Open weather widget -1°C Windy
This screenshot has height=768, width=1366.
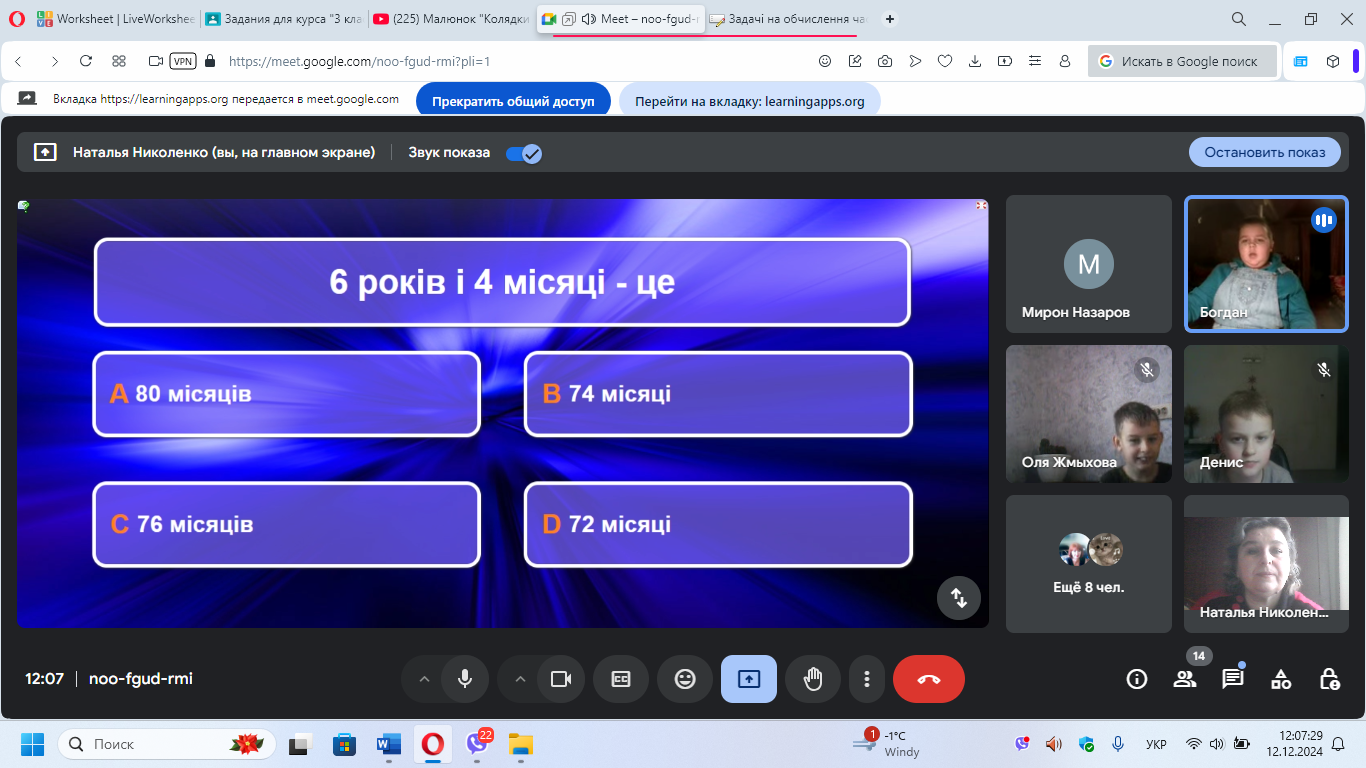coord(888,744)
